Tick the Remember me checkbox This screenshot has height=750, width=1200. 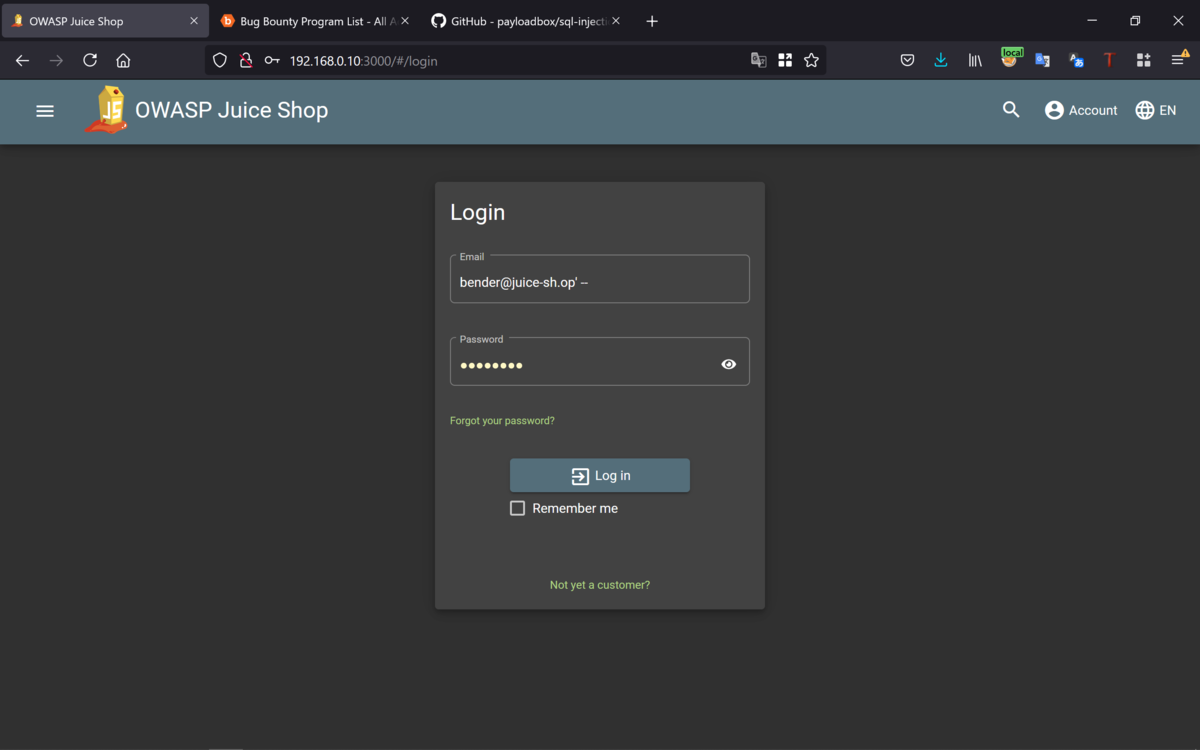[x=517, y=508]
